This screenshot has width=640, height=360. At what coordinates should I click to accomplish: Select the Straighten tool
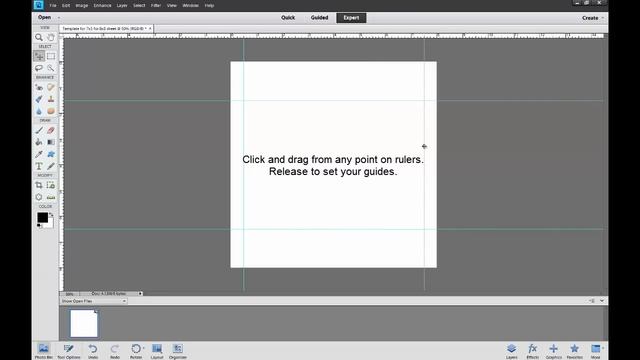click(x=51, y=197)
